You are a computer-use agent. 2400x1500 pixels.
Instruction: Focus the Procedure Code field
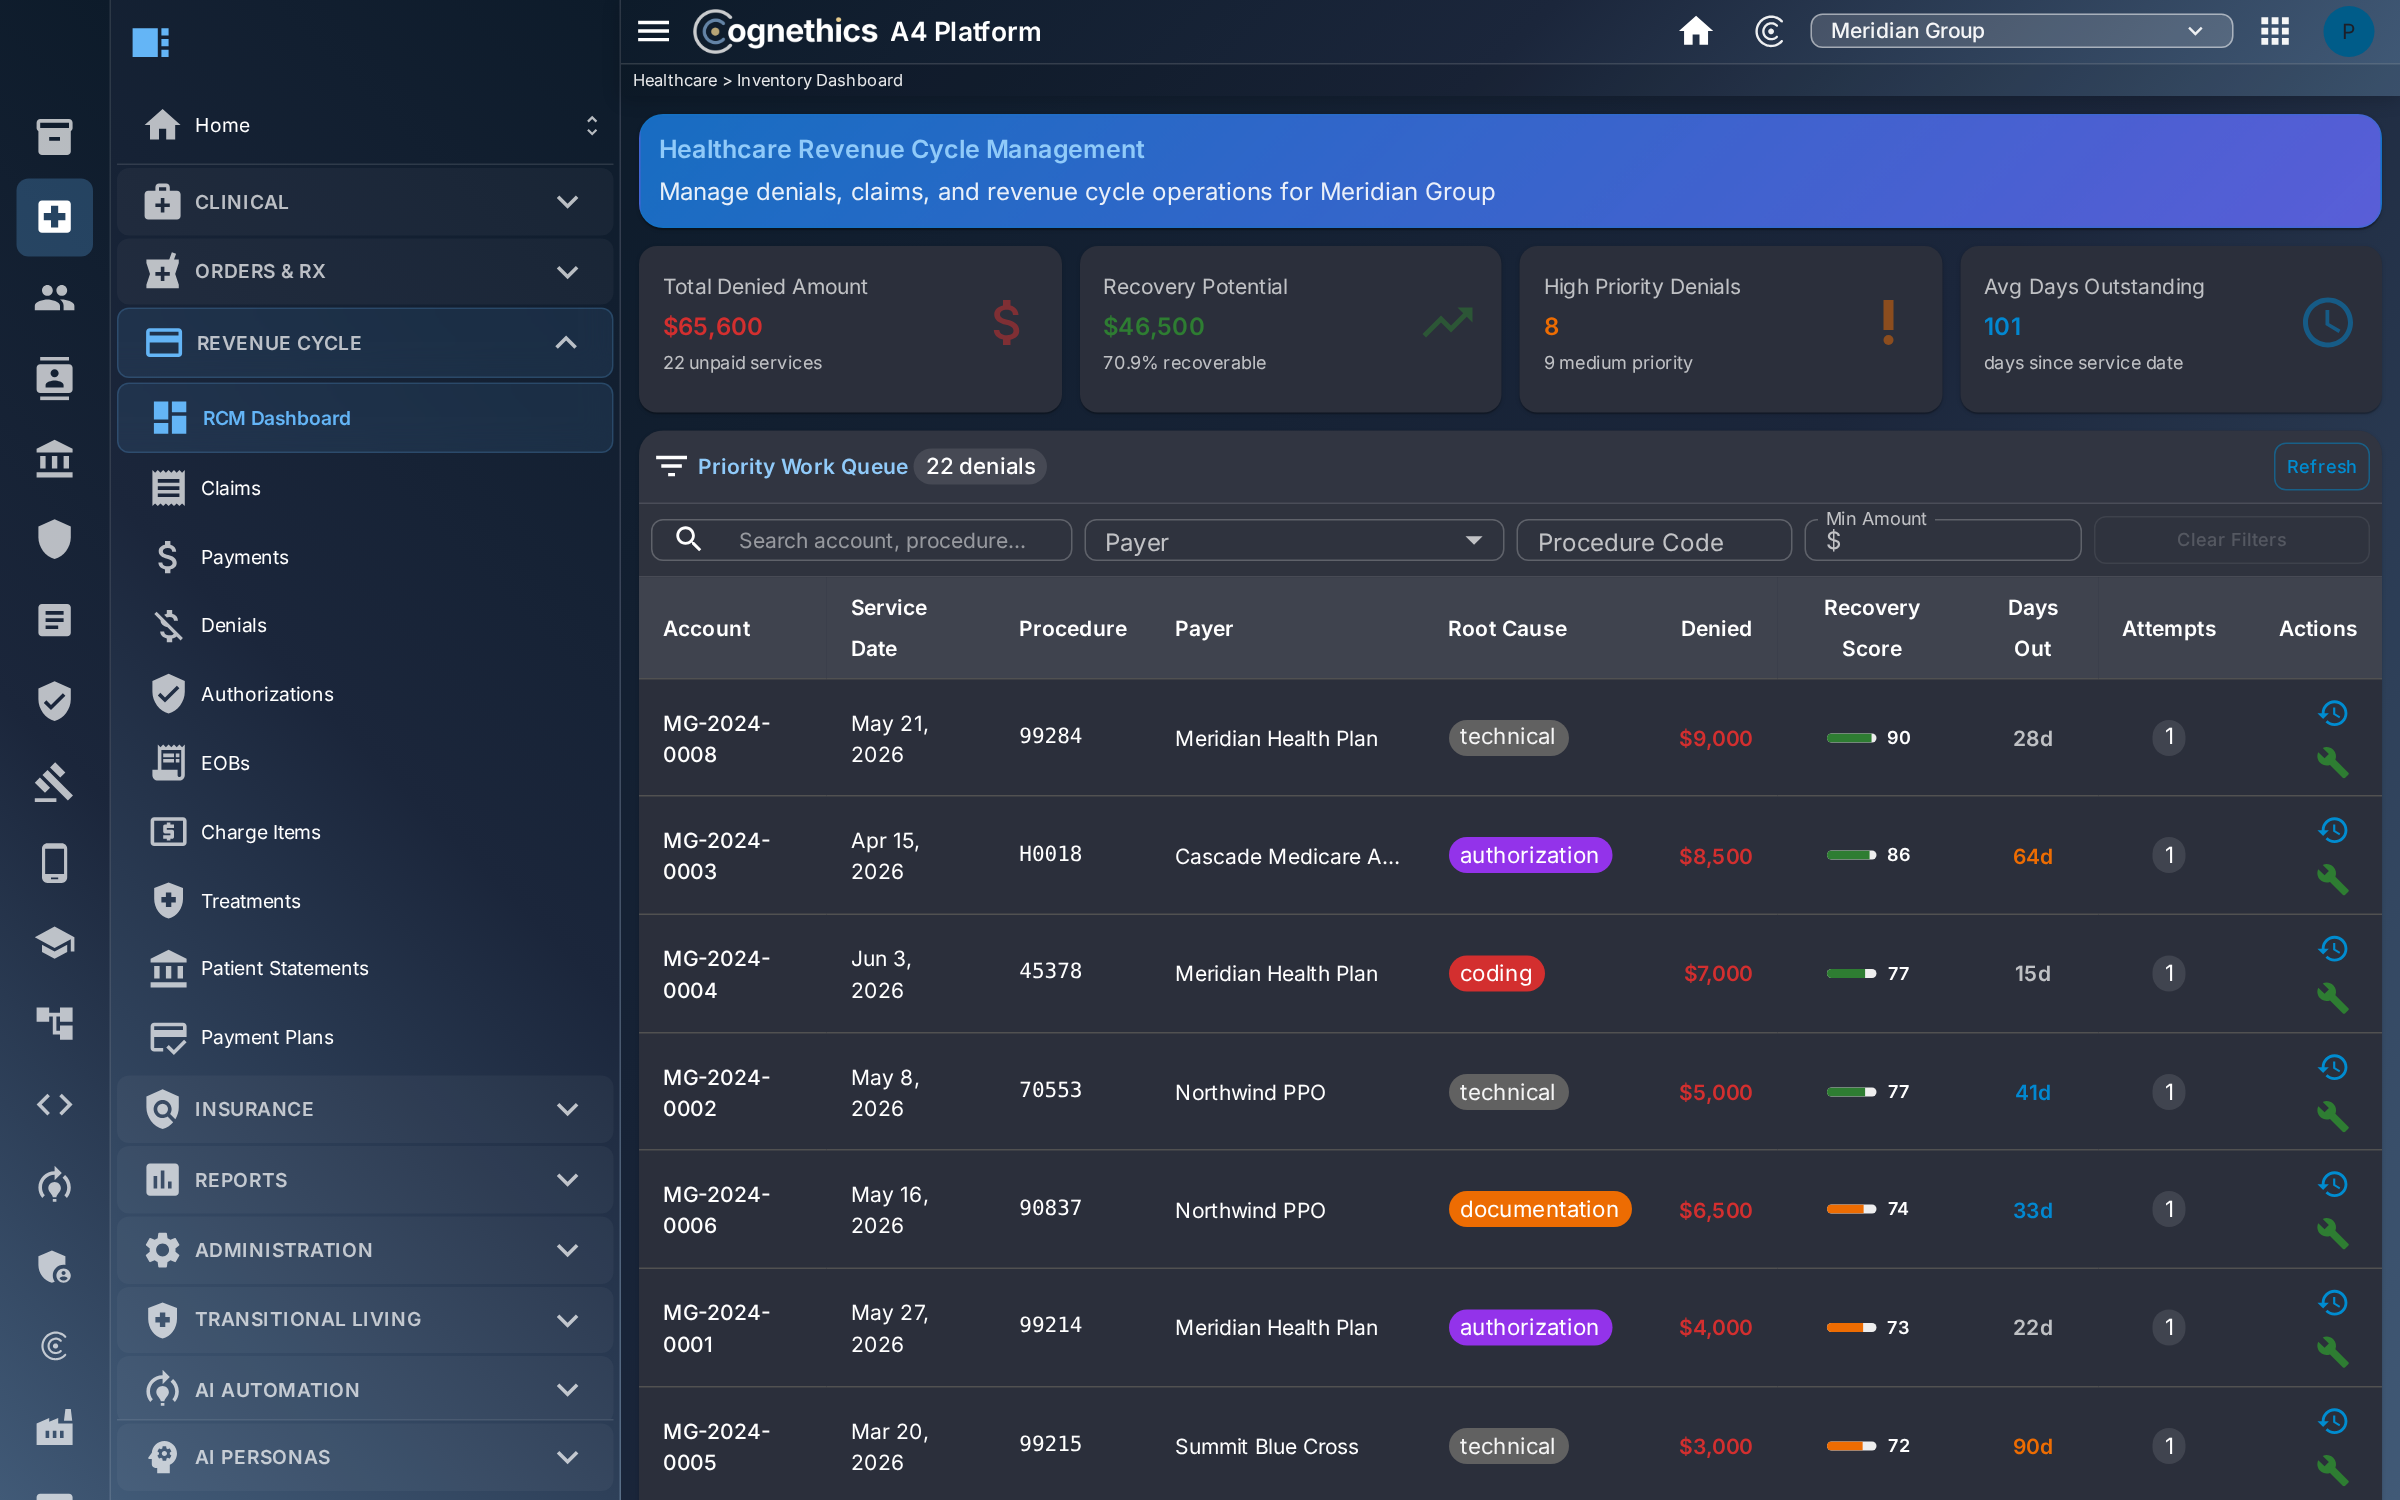1654,540
